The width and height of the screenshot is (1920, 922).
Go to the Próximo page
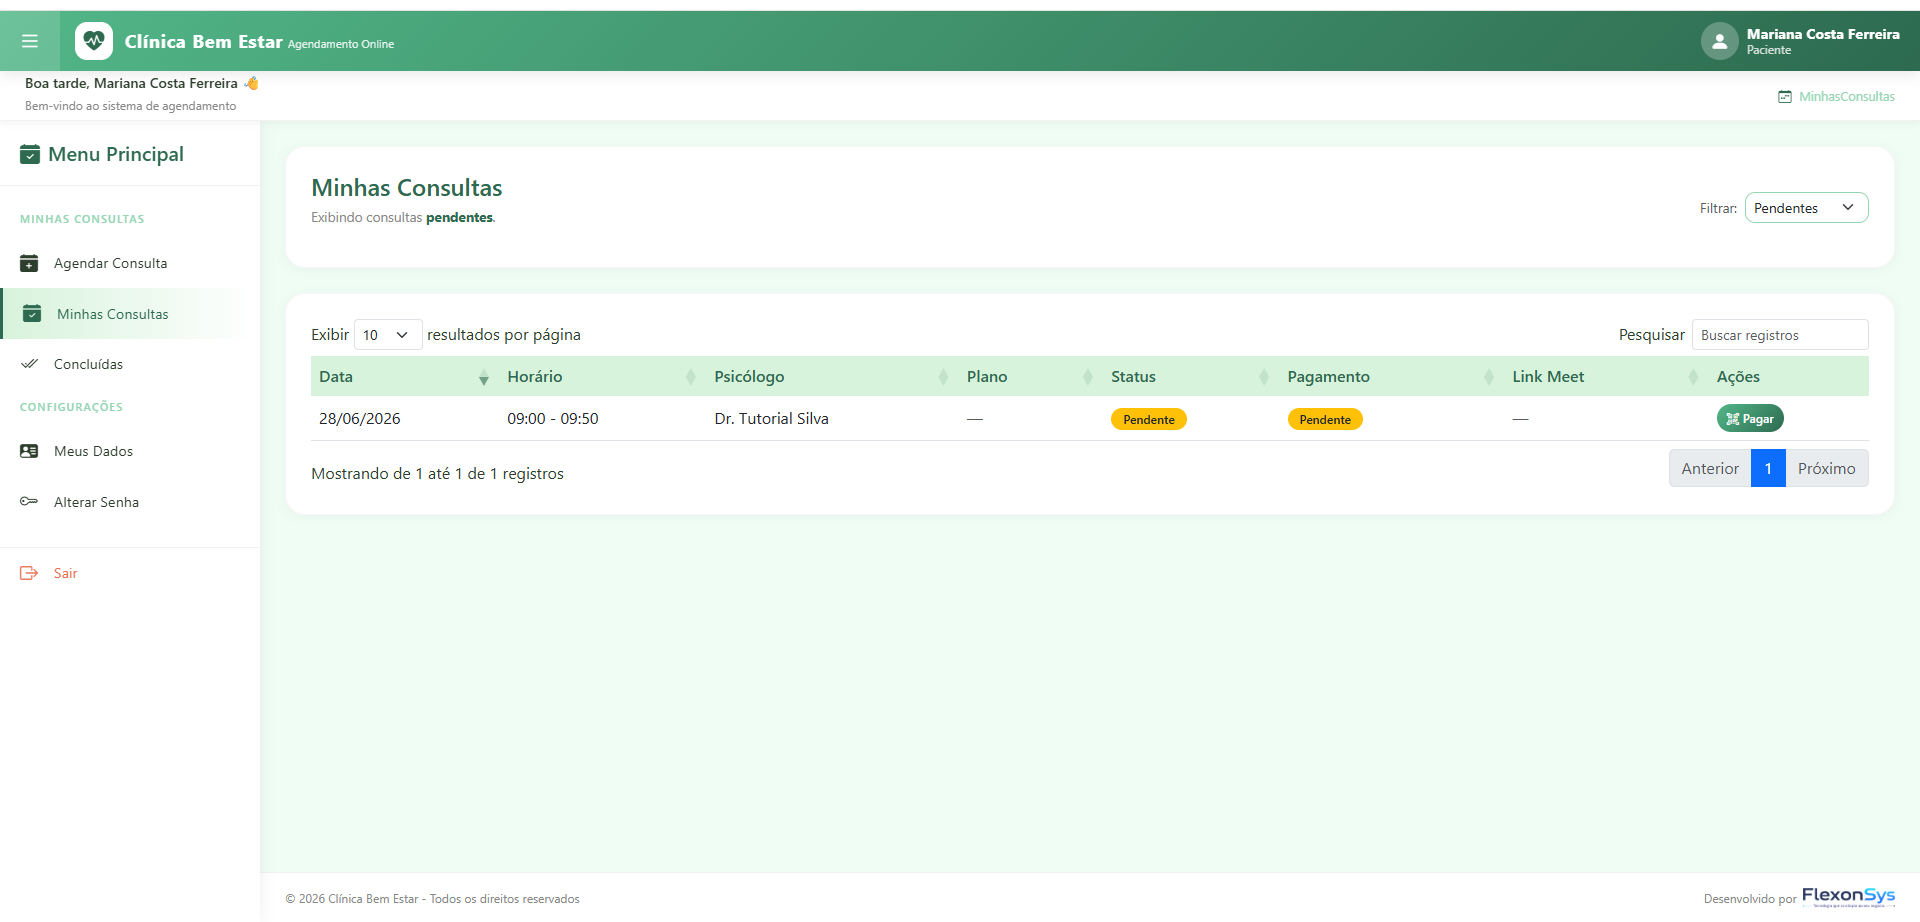coord(1826,468)
